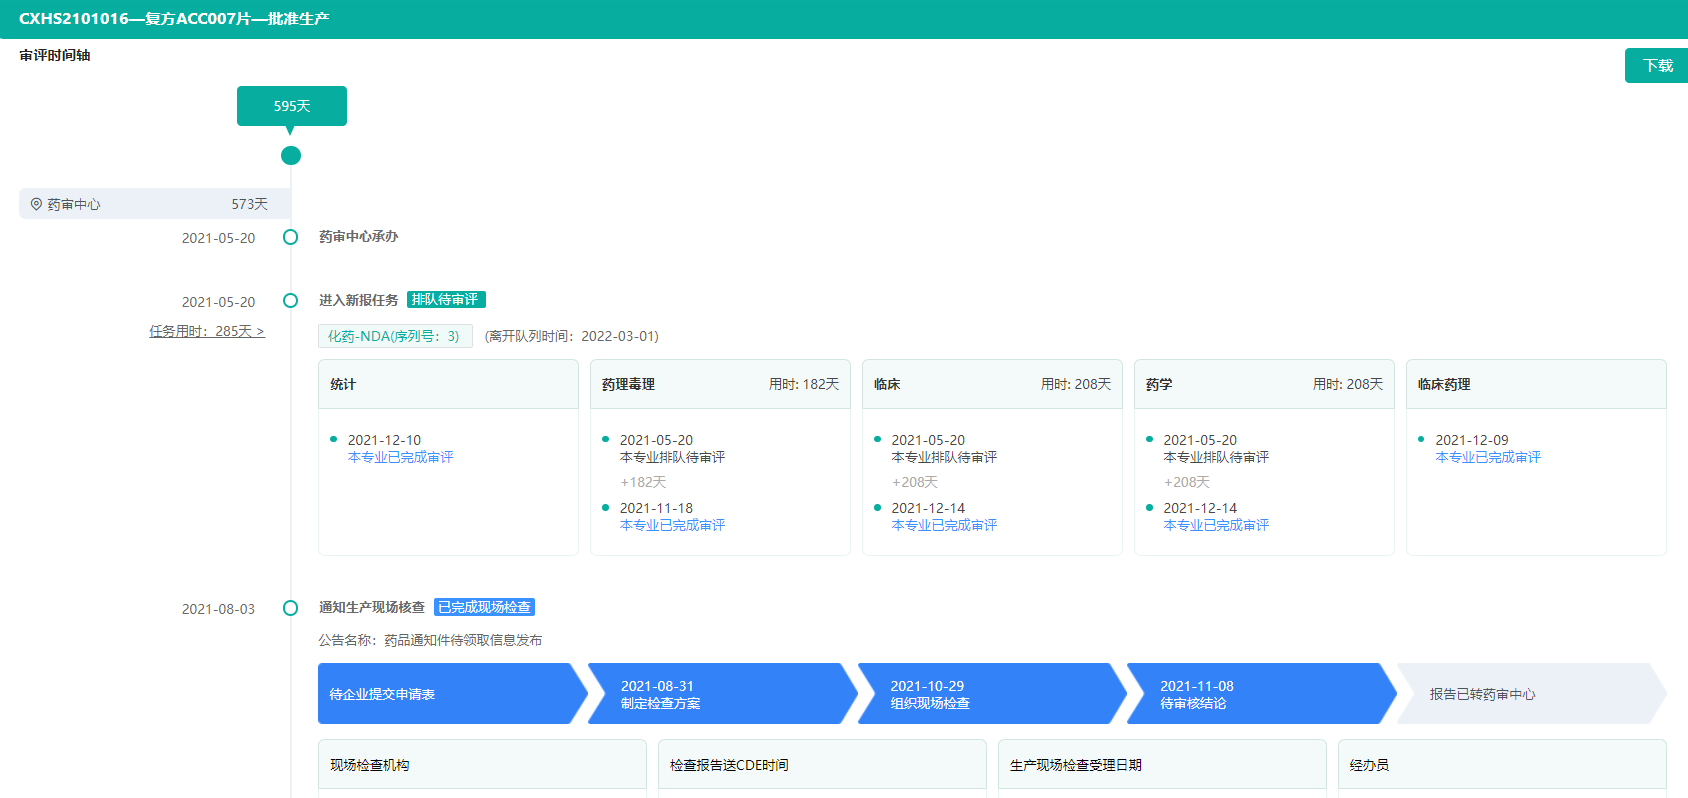Open 药学 本专业已完成审评 link
The width and height of the screenshot is (1688, 798).
(x=1216, y=525)
